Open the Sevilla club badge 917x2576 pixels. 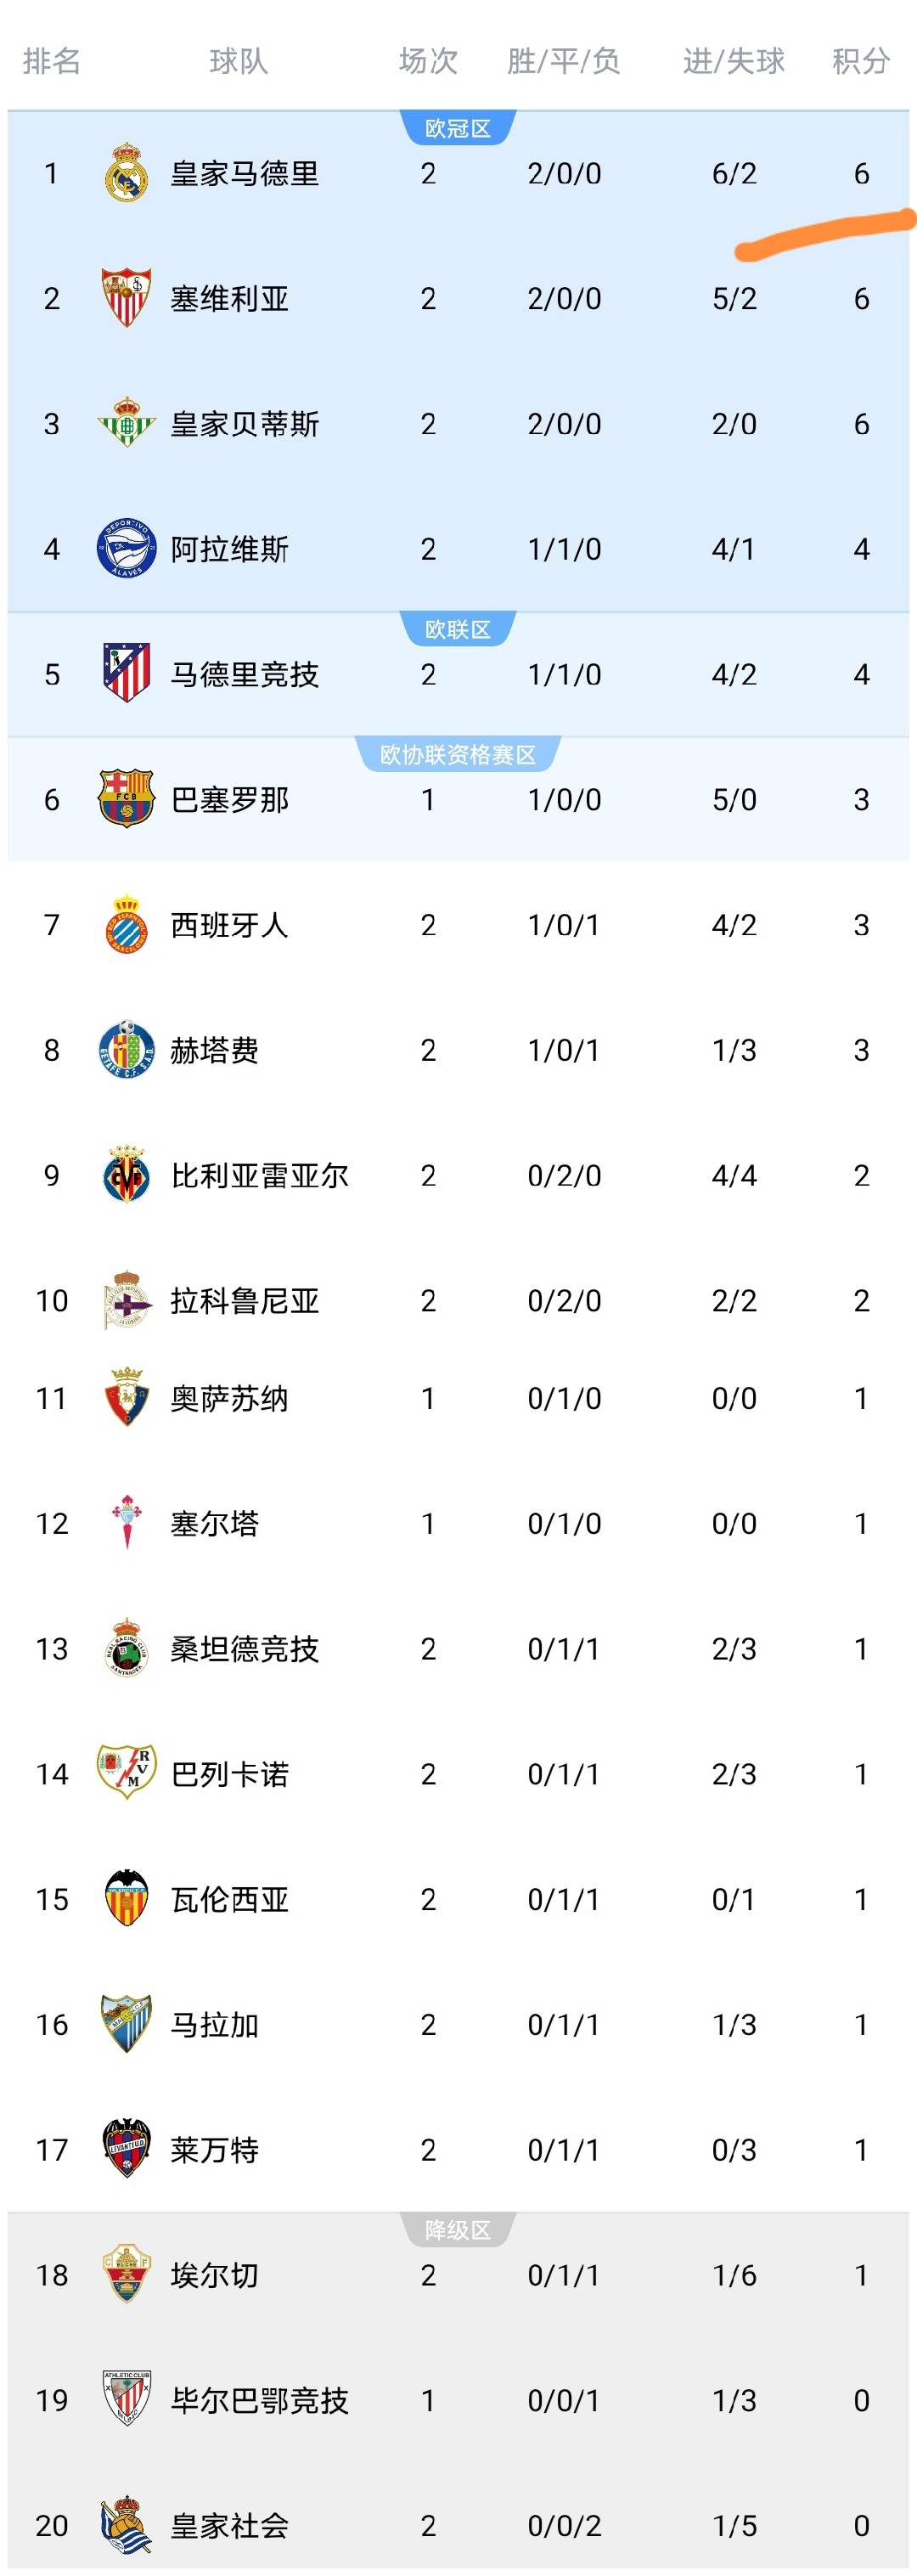(126, 298)
